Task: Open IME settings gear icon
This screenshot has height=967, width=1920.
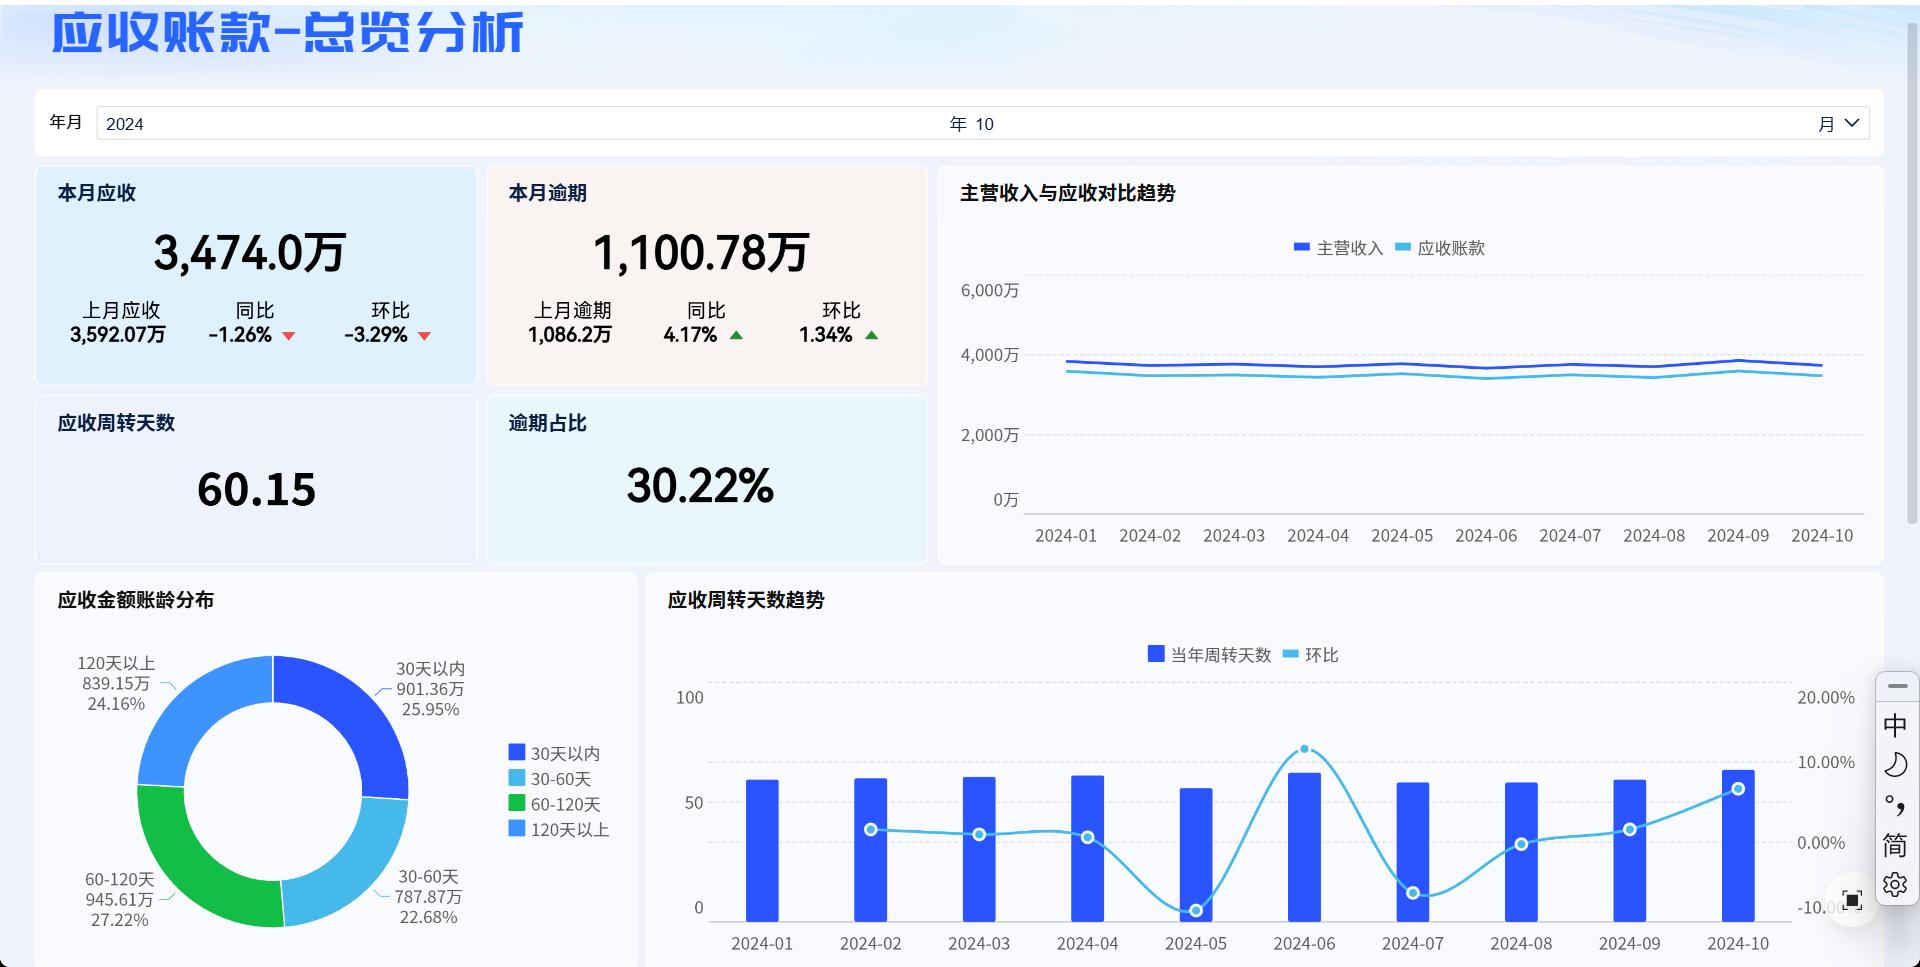Action: [x=1895, y=885]
